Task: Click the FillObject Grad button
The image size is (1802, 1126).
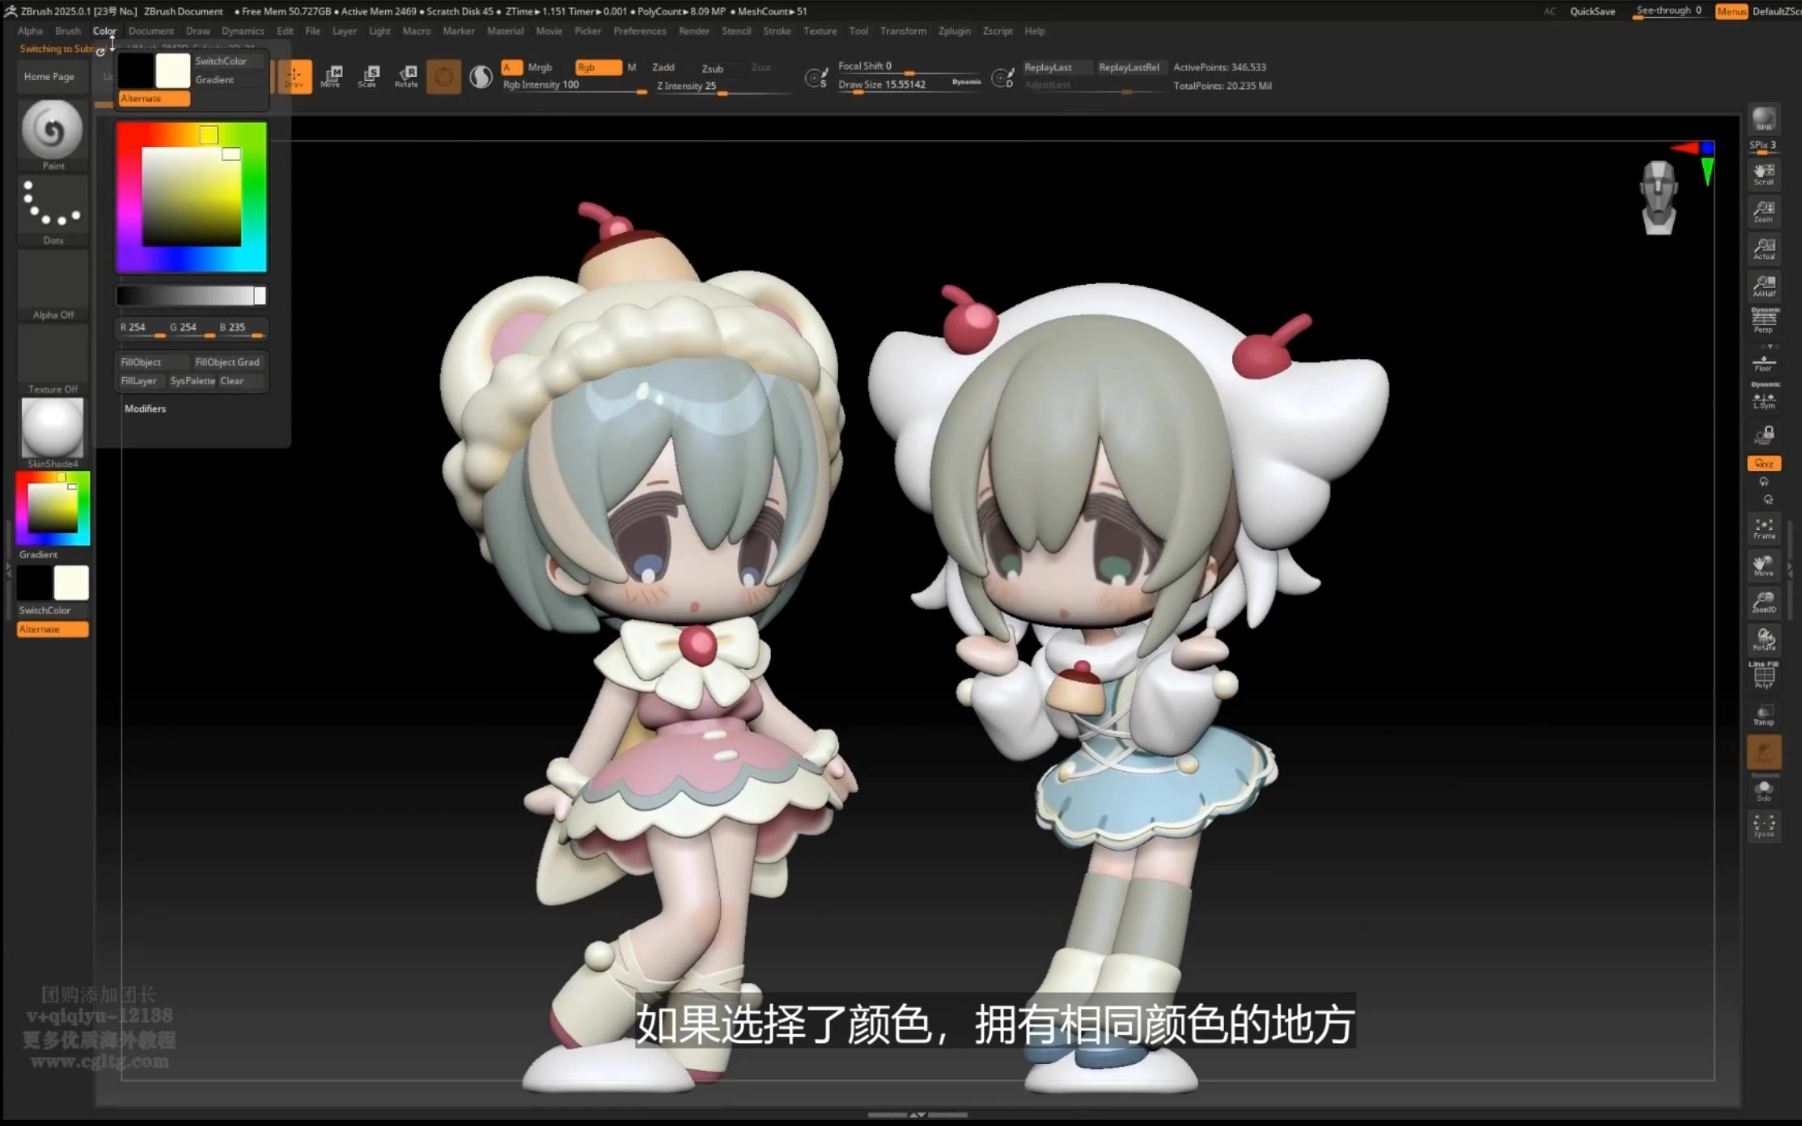Action: 228,362
